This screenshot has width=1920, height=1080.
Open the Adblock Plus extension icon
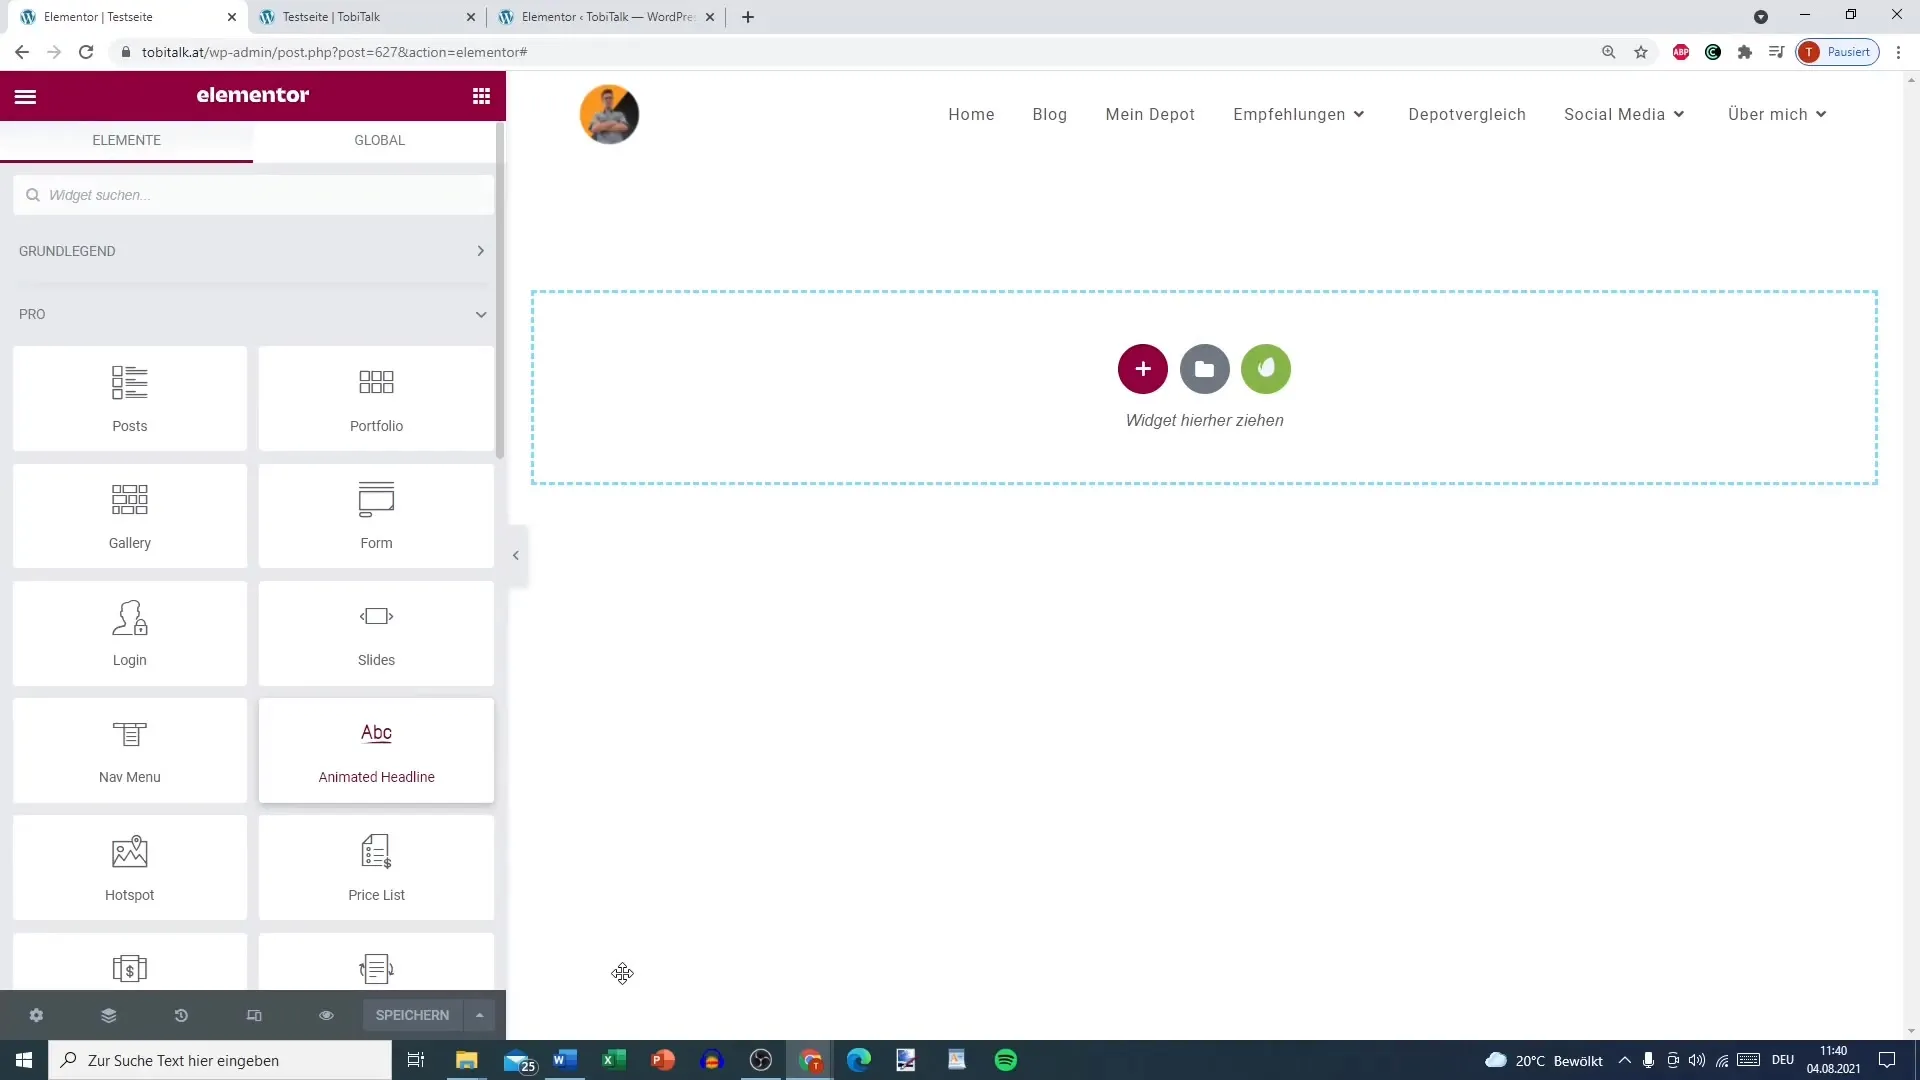[1681, 52]
